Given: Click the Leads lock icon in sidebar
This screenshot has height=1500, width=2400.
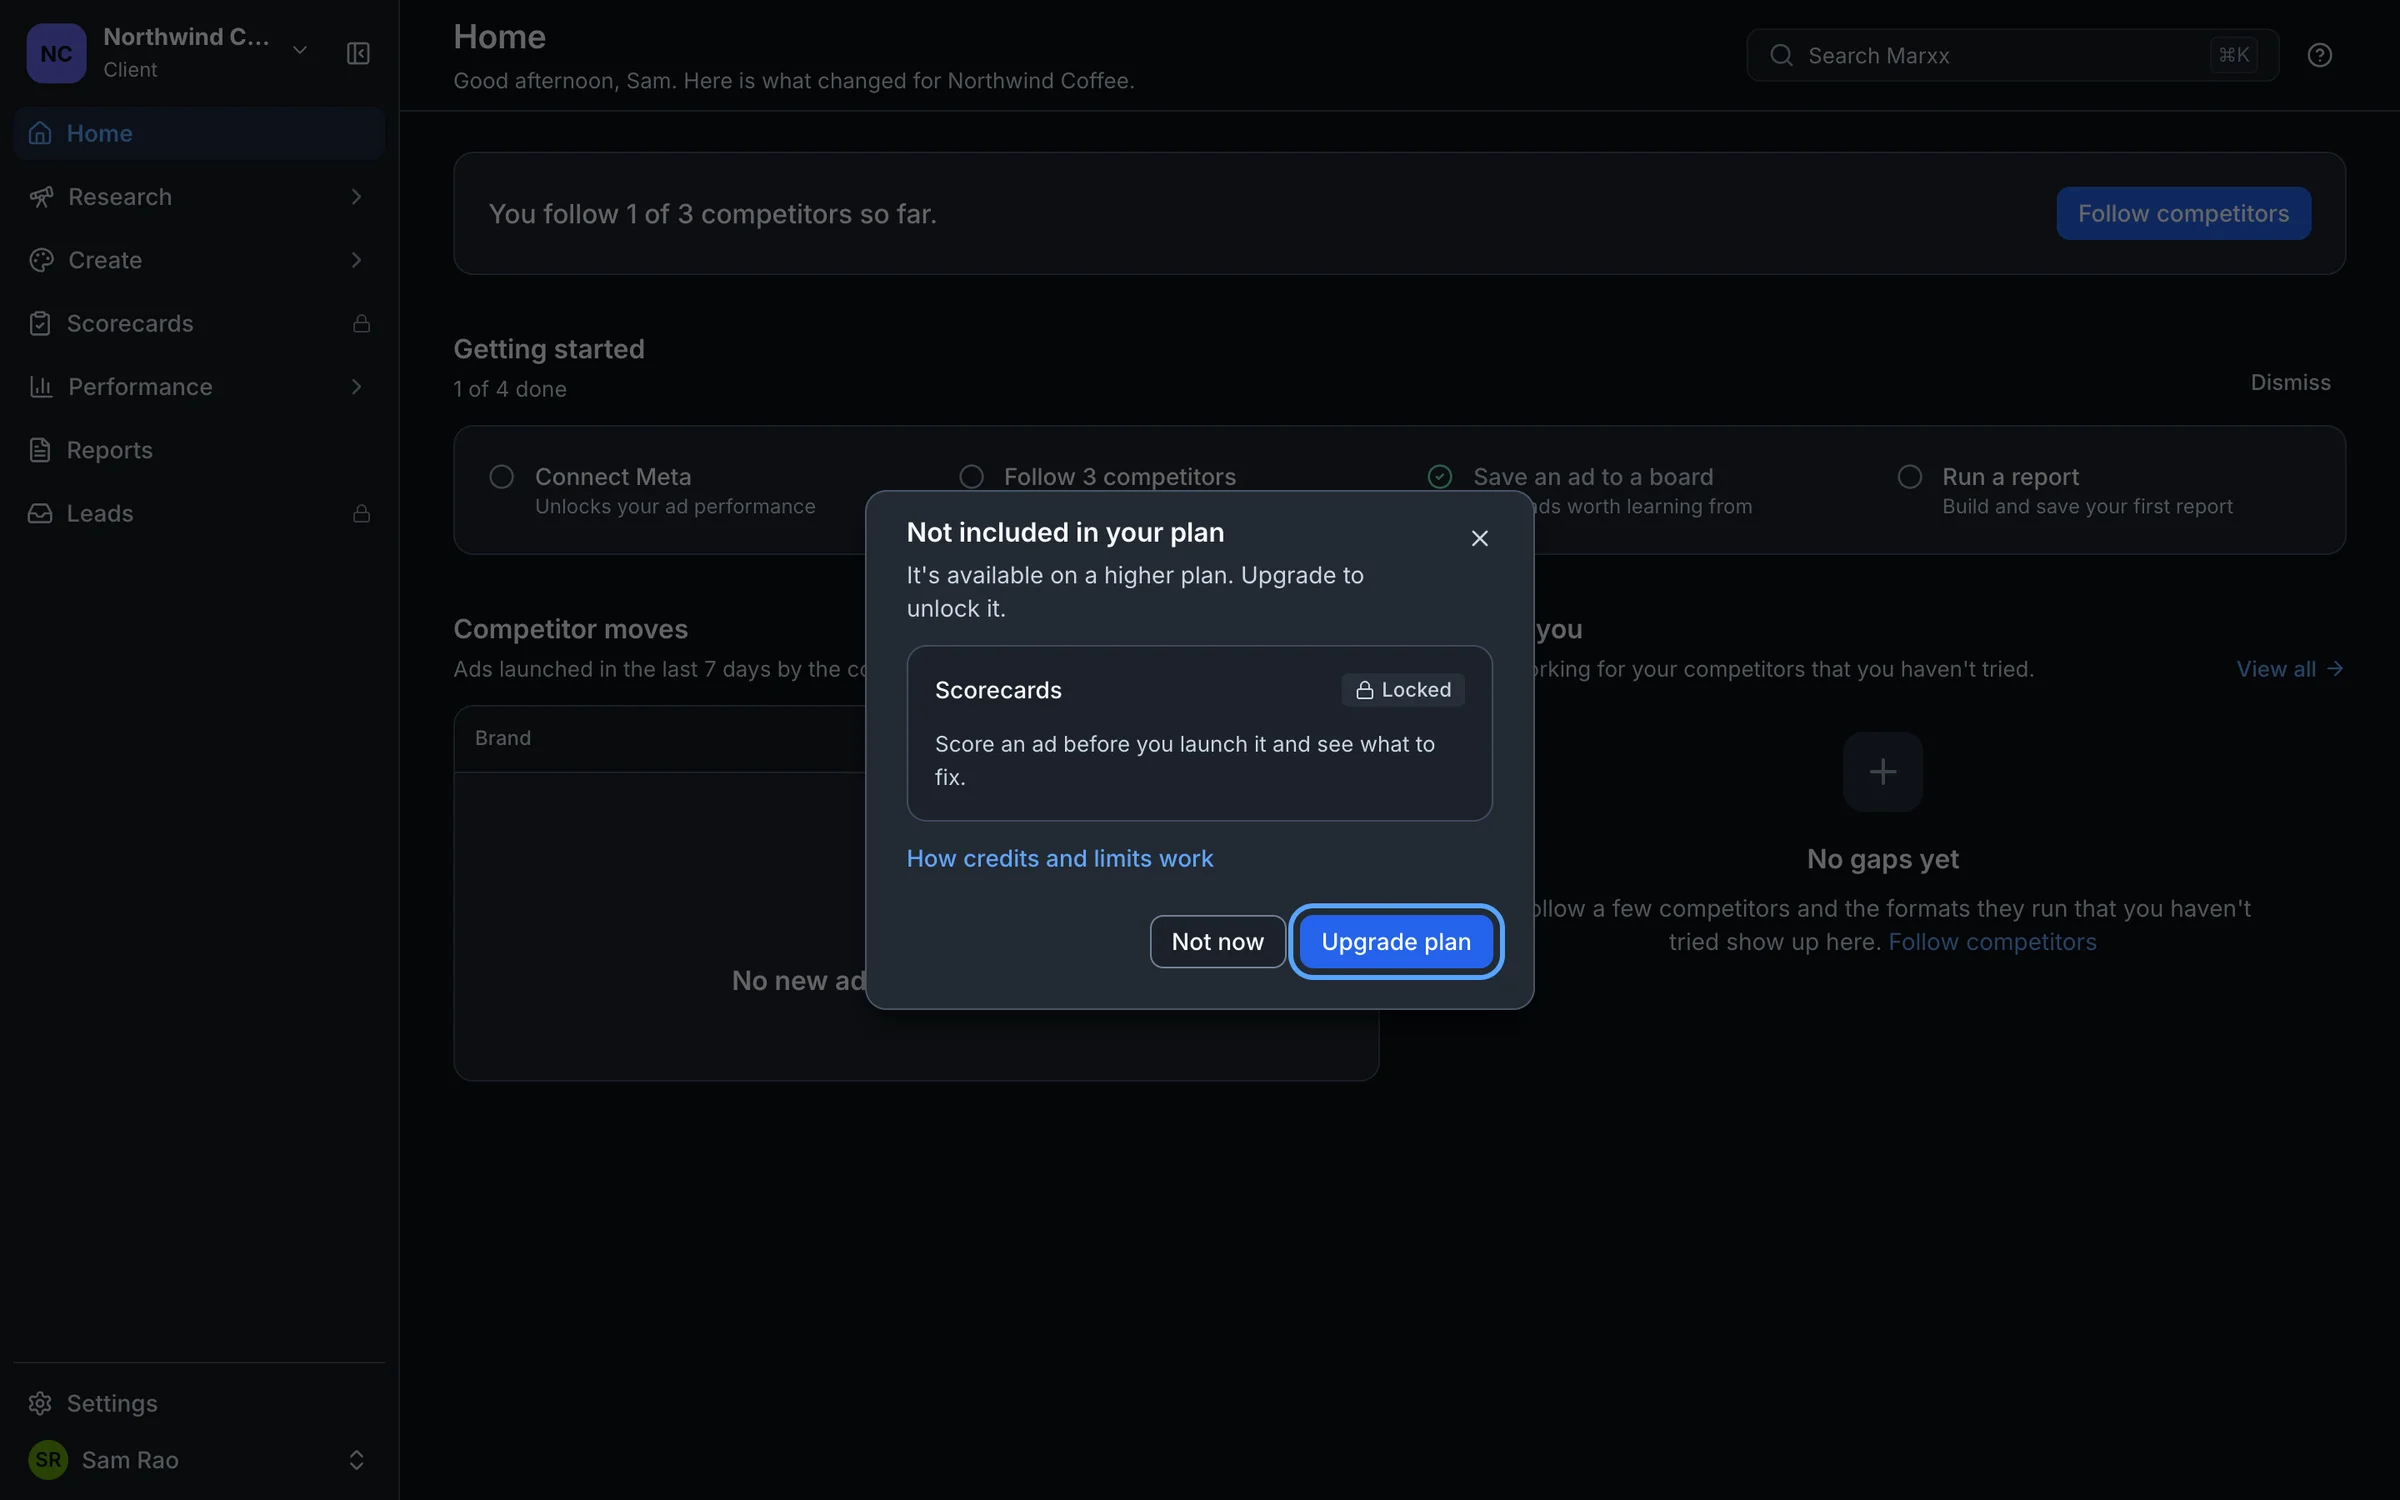Looking at the screenshot, I should pyautogui.click(x=361, y=513).
